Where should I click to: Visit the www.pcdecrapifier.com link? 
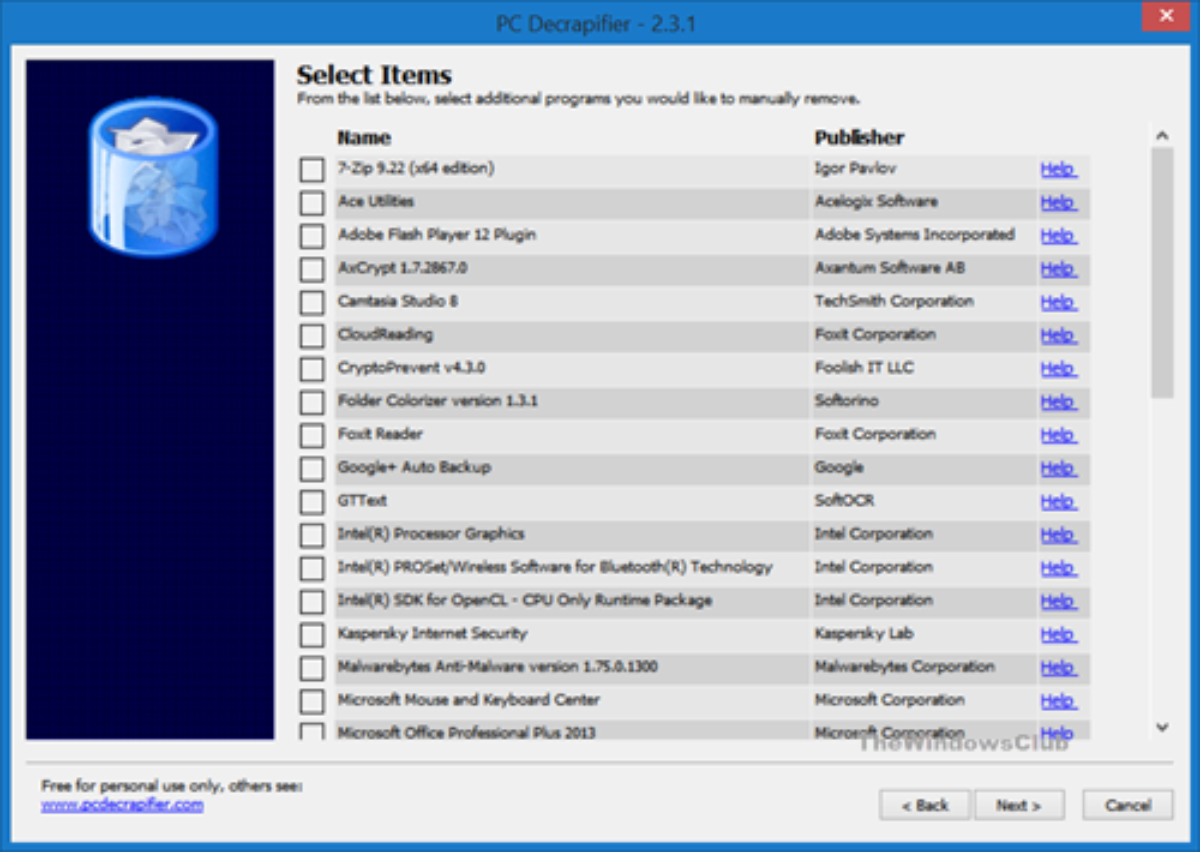coord(122,804)
